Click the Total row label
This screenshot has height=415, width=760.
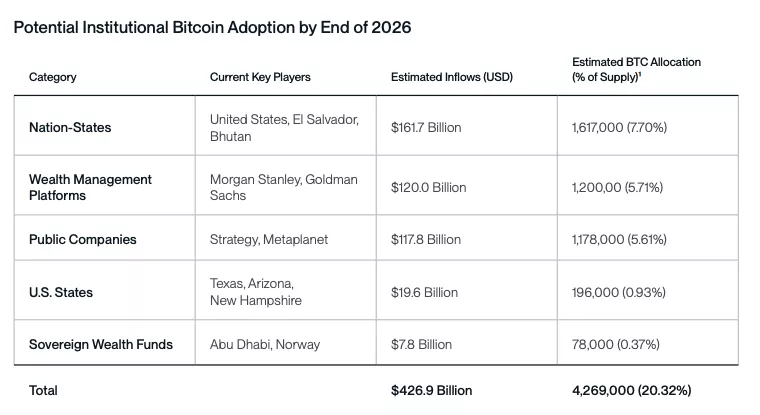44,390
